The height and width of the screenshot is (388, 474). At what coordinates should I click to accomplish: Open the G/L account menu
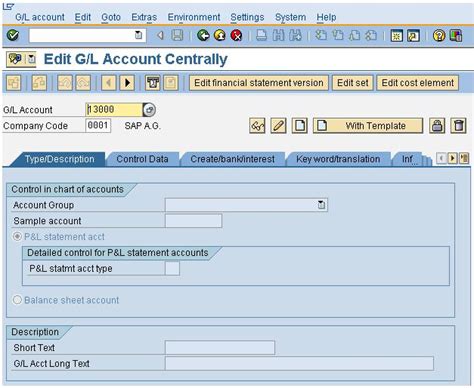pyautogui.click(x=40, y=17)
